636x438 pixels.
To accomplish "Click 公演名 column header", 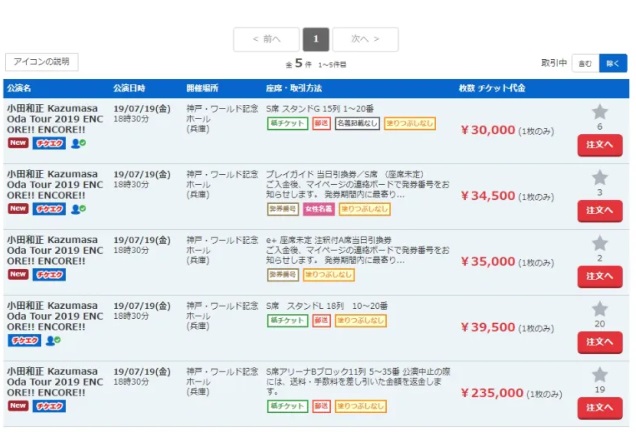I will (x=19, y=88).
